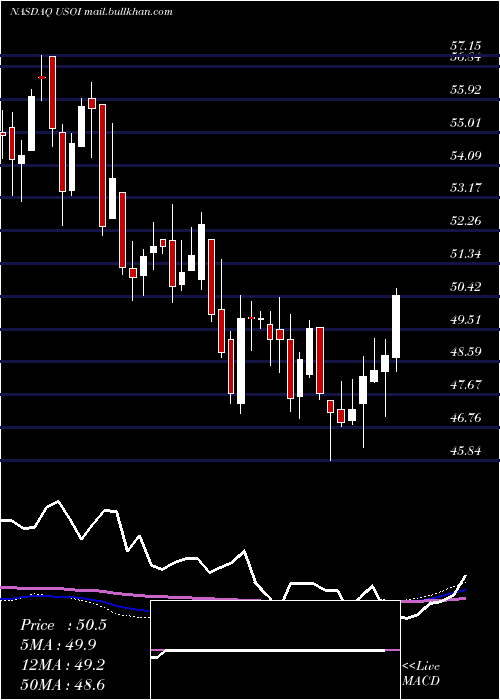Click the 46.76 price axis label
This screenshot has width=500, height=700.
point(466,418)
